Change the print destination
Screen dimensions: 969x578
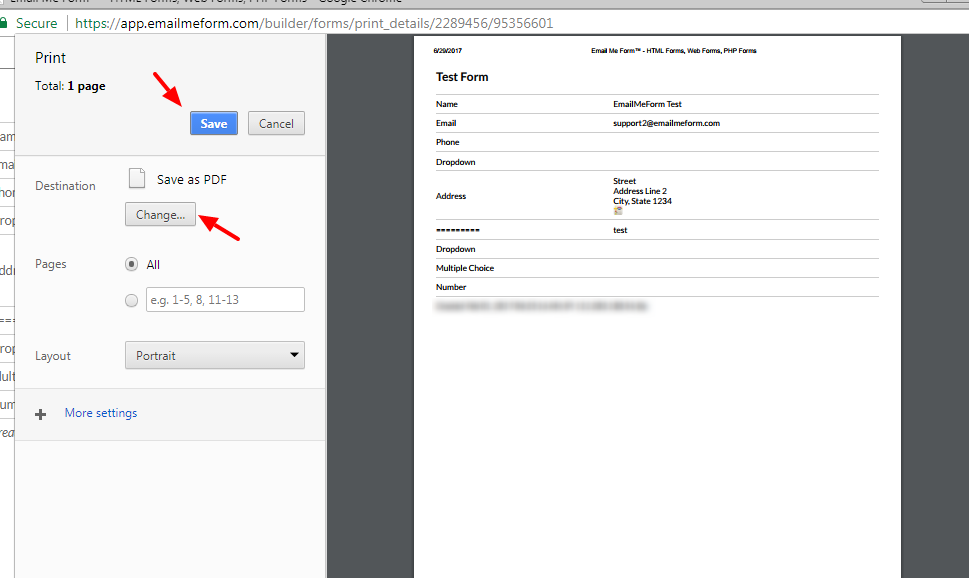tap(161, 215)
